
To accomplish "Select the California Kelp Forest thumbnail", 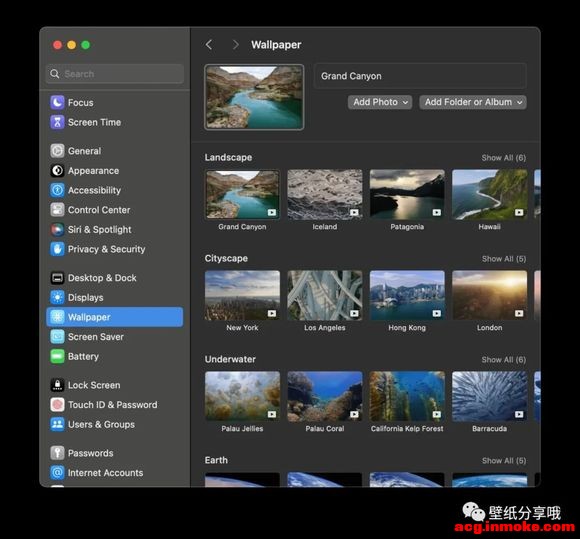I will tap(407, 397).
